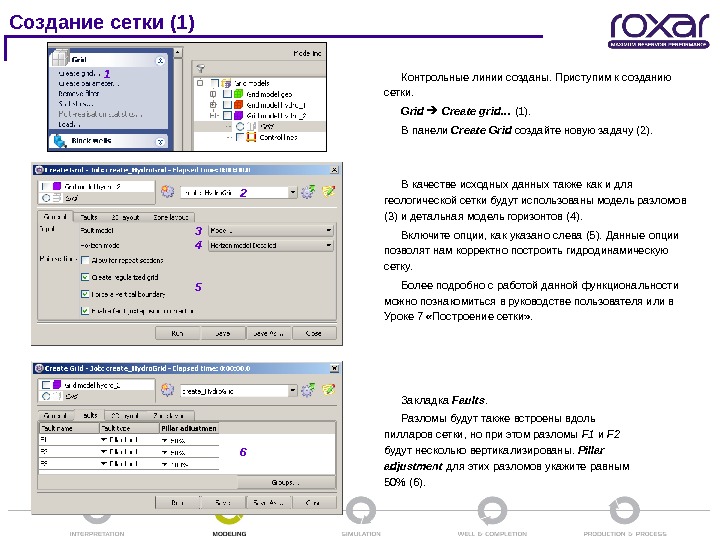Viewport: 720px width, 540px height.
Task: Click the Control lines red frame icon
Action: tap(251, 137)
